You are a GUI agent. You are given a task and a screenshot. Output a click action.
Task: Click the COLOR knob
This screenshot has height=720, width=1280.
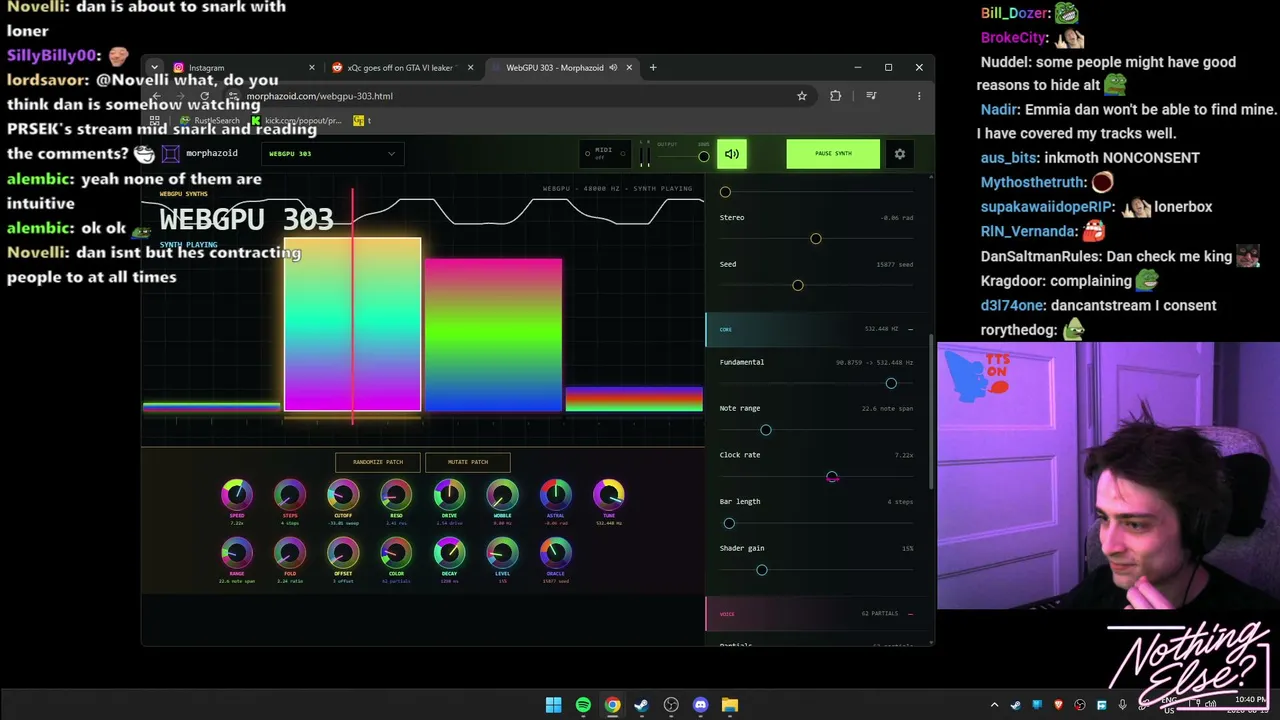(x=396, y=552)
